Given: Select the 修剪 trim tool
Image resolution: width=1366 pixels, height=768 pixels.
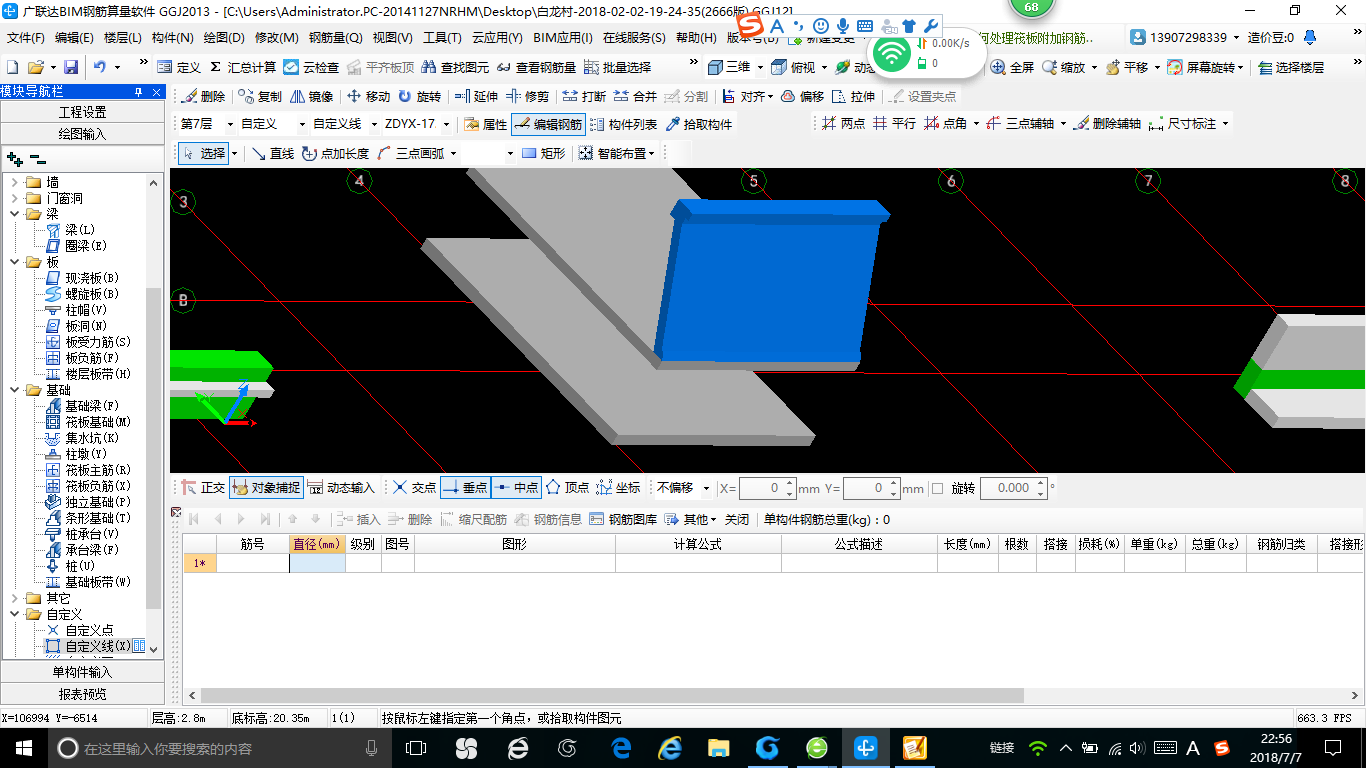Looking at the screenshot, I should (x=527, y=97).
